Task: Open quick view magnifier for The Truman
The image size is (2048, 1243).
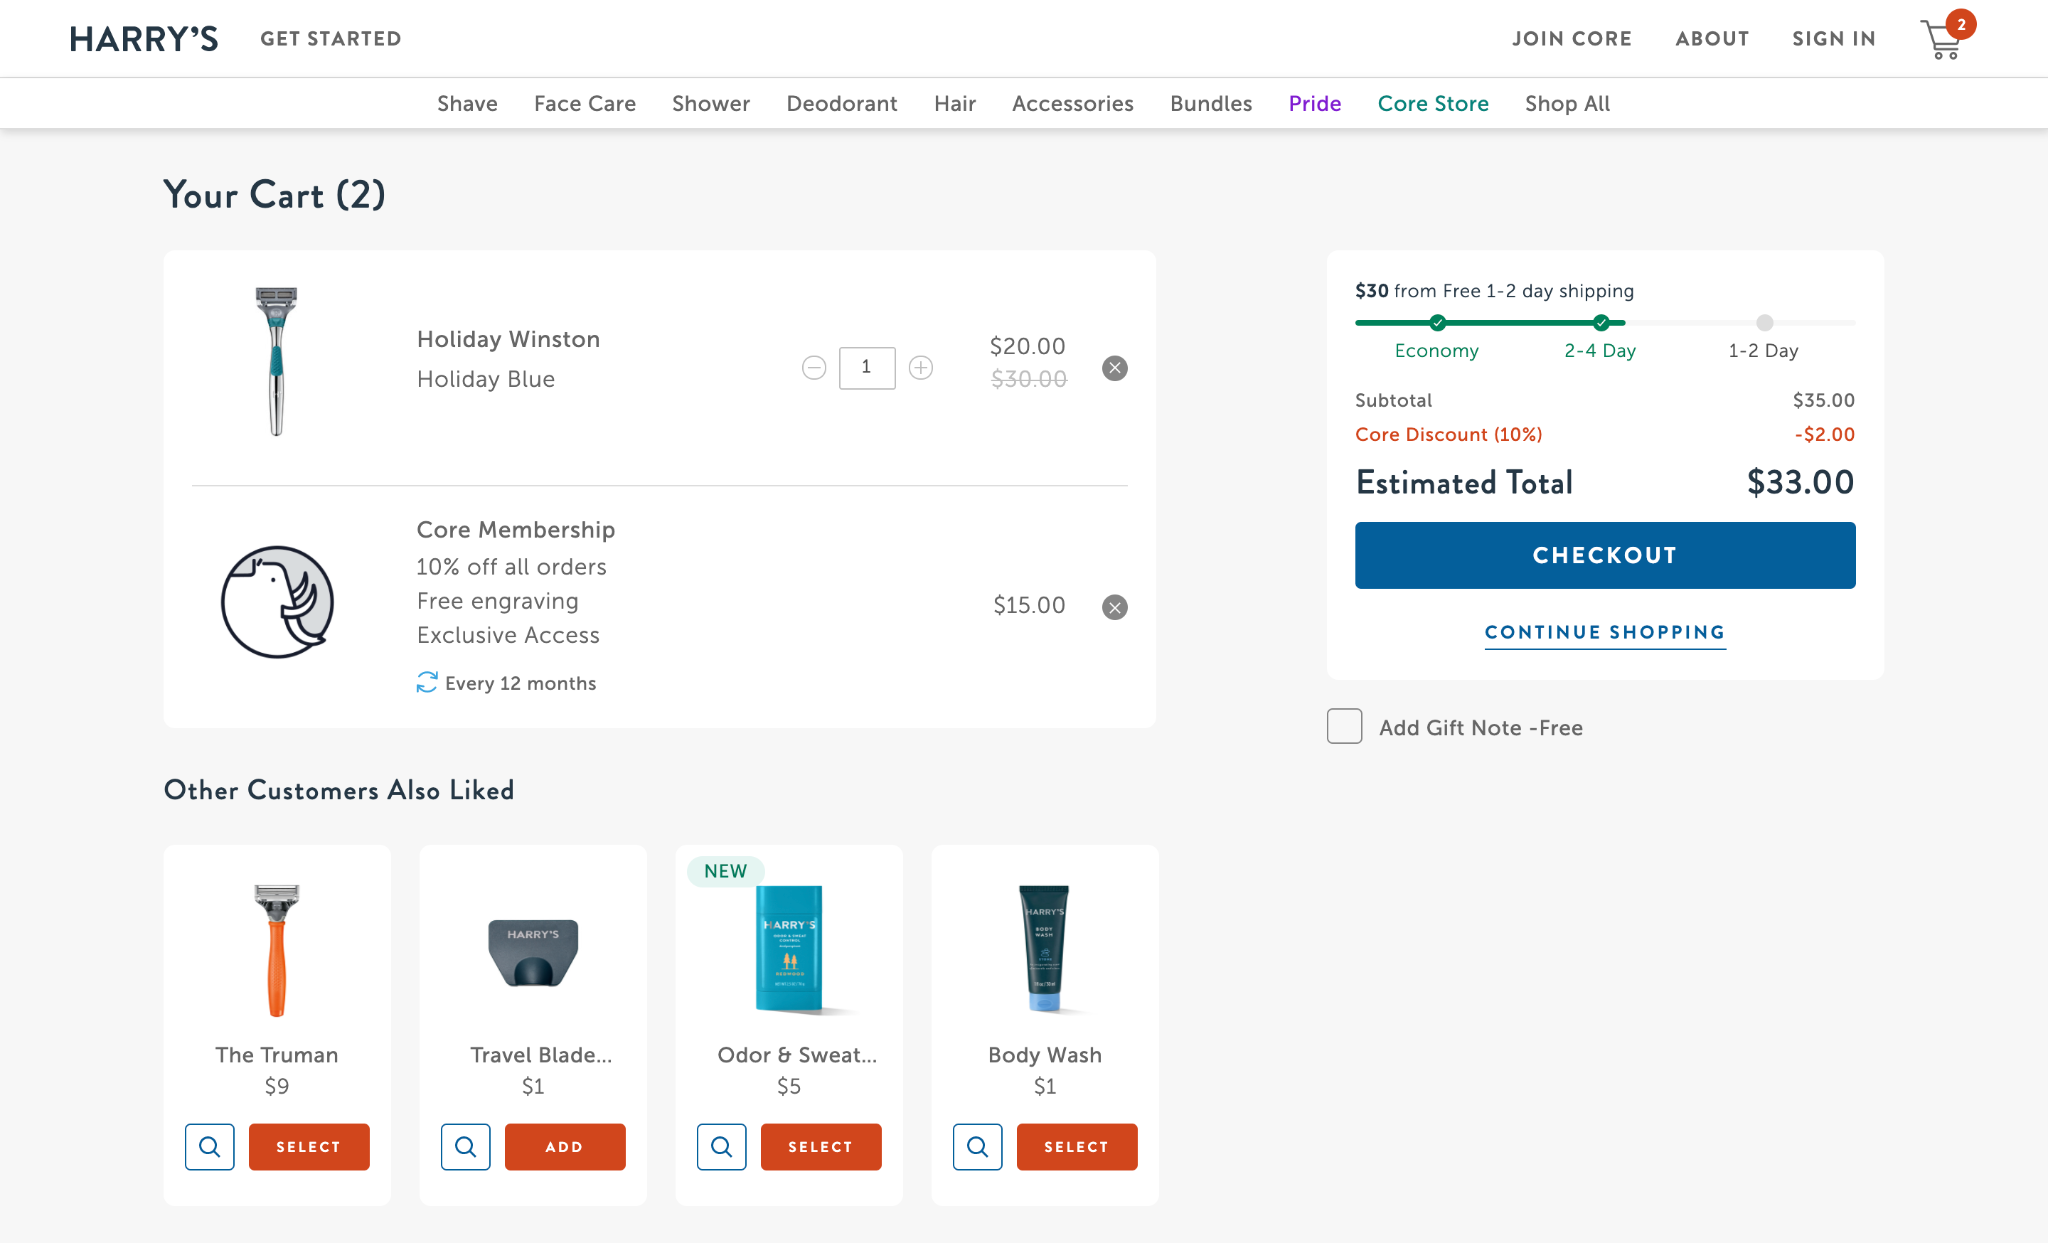Action: [x=209, y=1147]
